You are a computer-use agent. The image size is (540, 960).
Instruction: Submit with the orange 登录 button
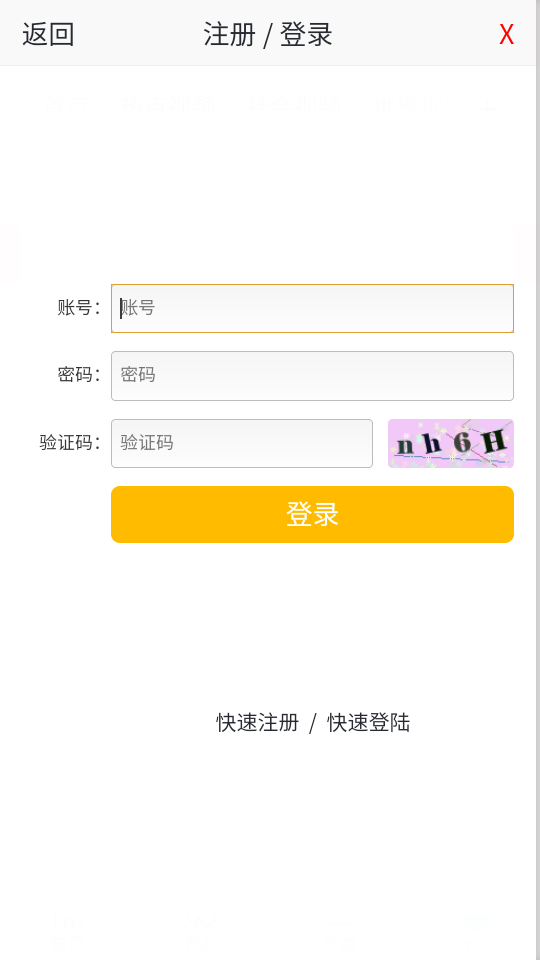[x=312, y=514]
